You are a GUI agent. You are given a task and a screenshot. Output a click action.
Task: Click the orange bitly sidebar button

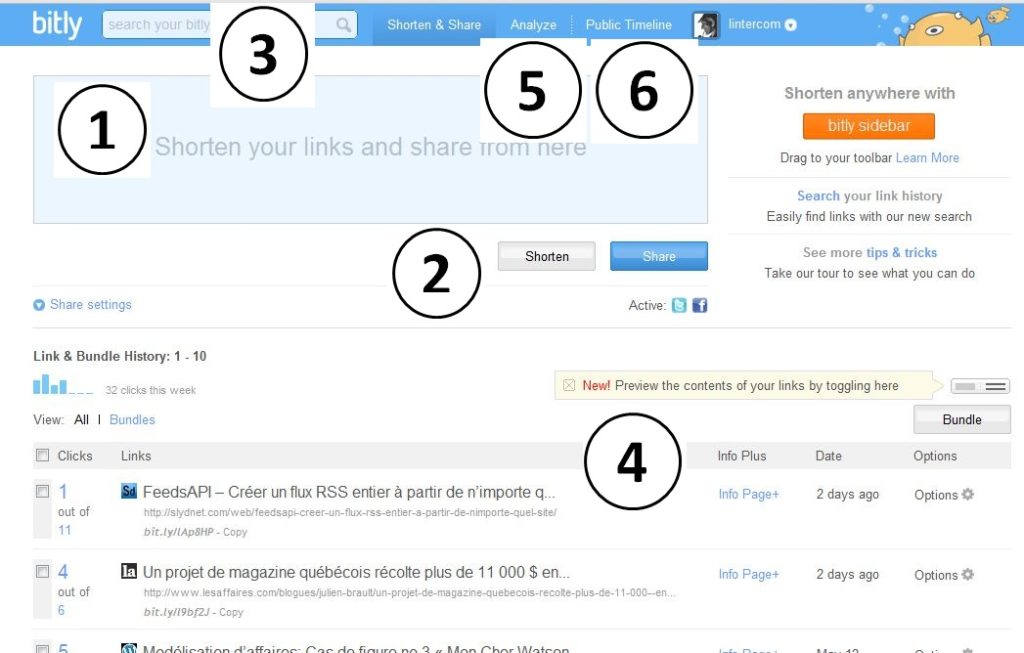click(869, 126)
